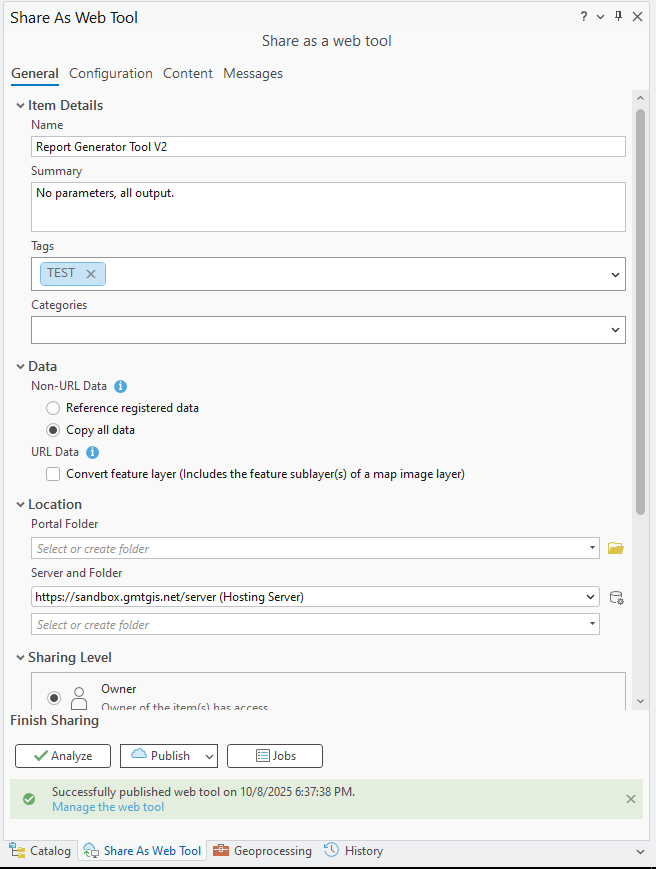Viewport: 656px width, 869px height.
Task: Click the Name input field
Action: pyautogui.click(x=329, y=147)
